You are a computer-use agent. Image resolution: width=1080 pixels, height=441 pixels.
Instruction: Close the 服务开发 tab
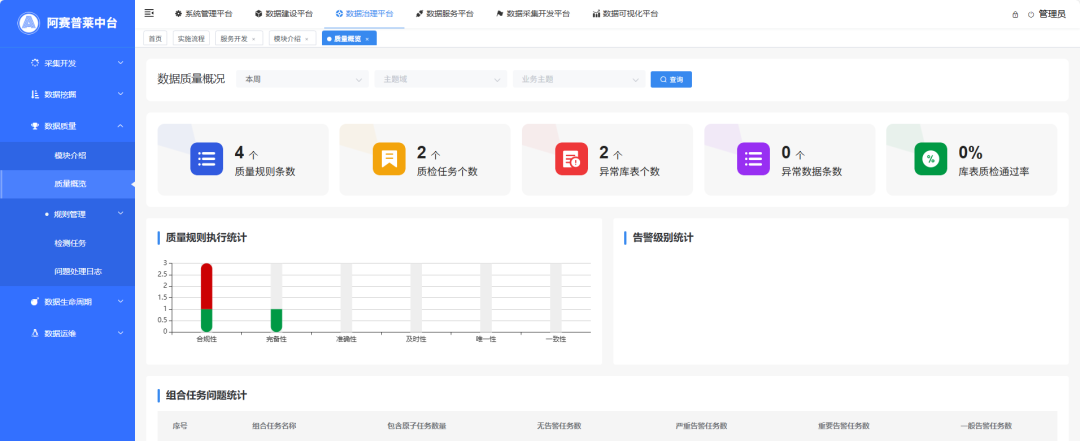pos(253,39)
